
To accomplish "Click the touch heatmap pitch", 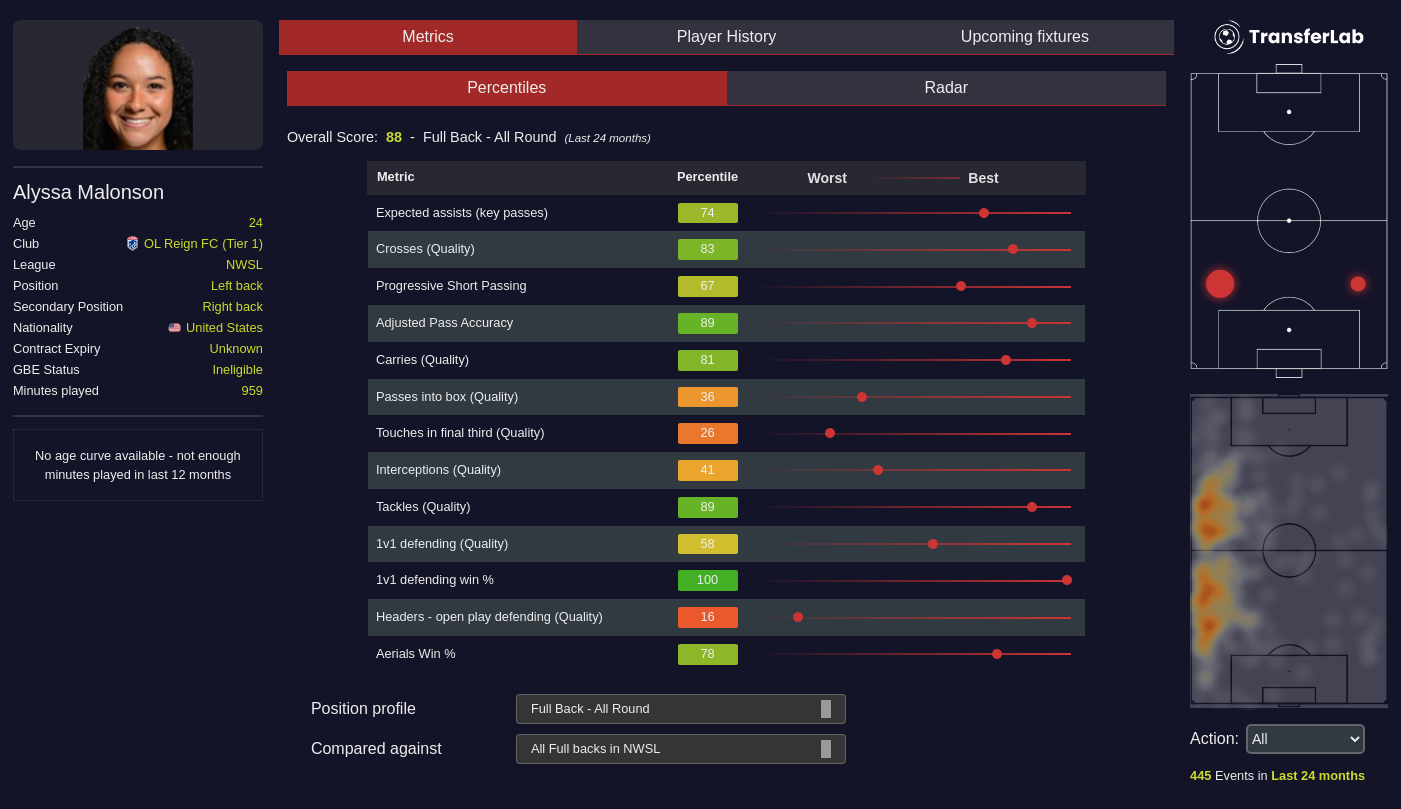I will (1288, 550).
